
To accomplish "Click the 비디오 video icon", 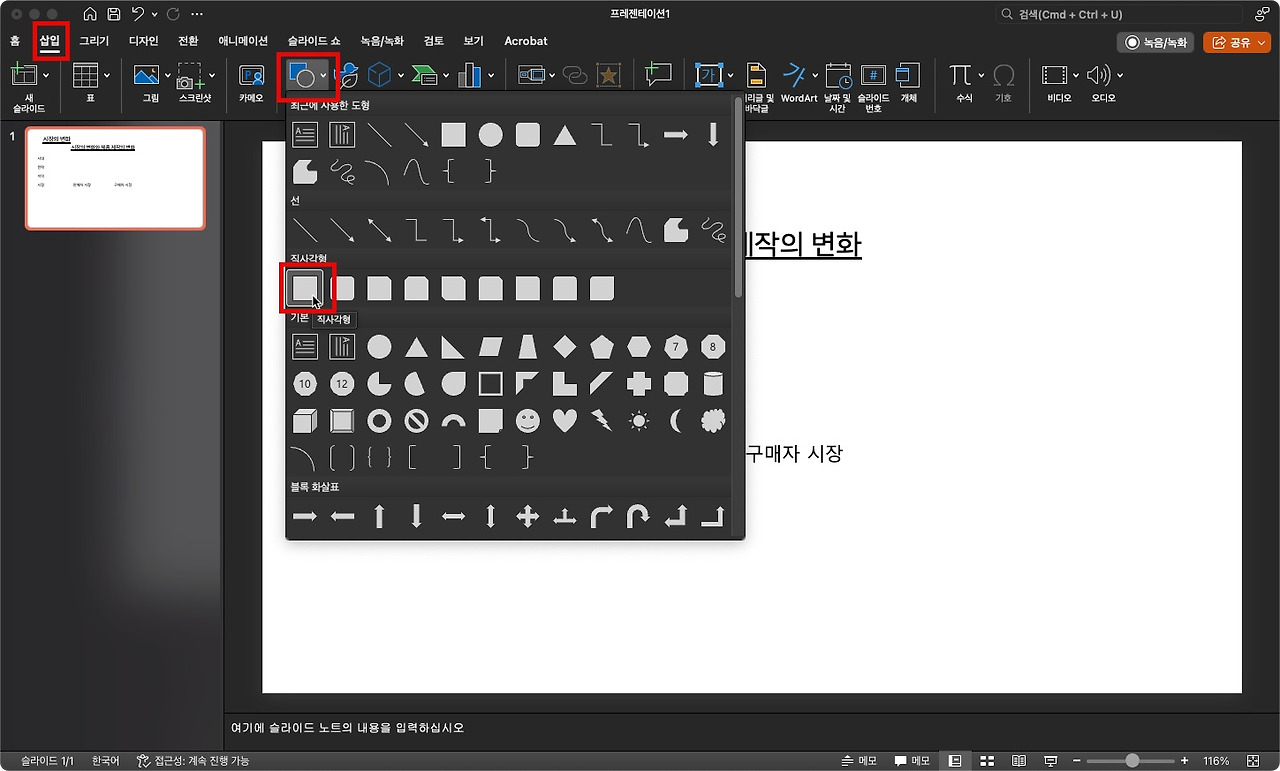I will pos(1055,75).
